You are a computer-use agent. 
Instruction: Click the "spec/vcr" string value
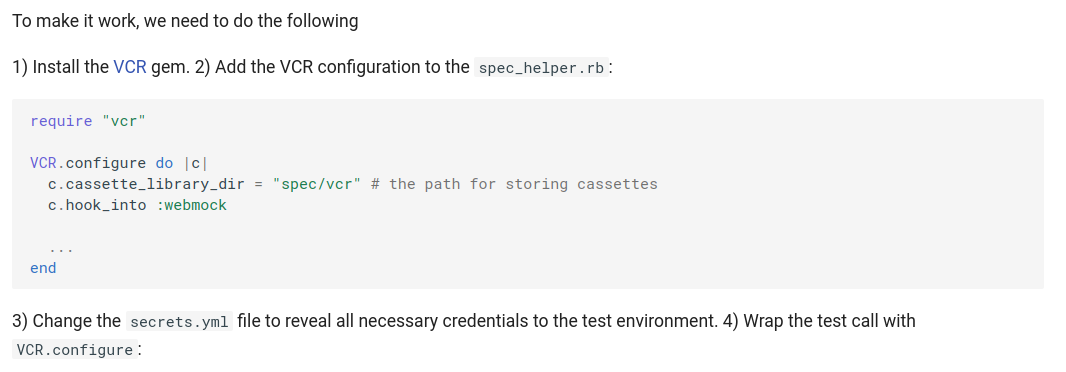point(317,184)
